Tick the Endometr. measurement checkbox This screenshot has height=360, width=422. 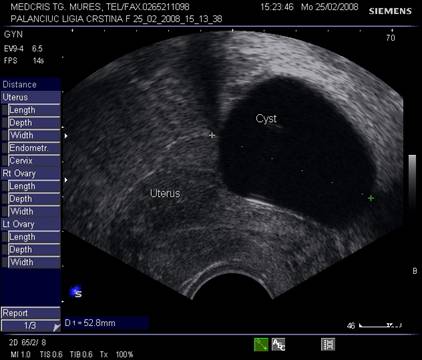pyautogui.click(x=5, y=148)
